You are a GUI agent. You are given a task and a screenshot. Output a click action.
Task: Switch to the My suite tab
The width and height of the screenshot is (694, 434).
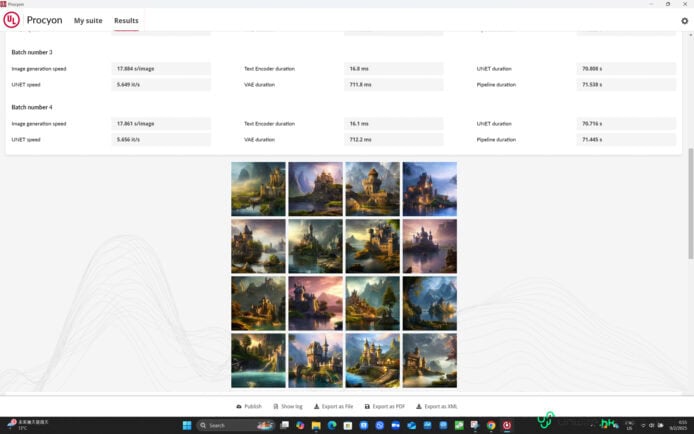[88, 20]
